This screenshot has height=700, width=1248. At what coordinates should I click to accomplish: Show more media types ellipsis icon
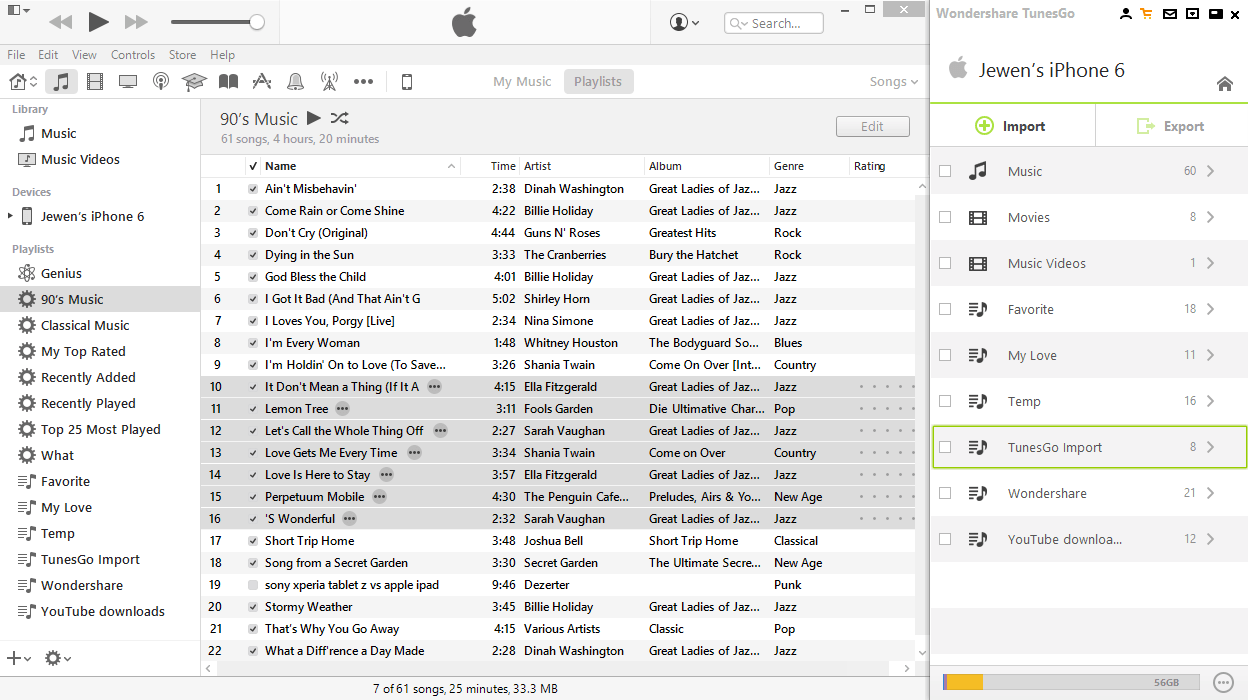click(x=363, y=82)
